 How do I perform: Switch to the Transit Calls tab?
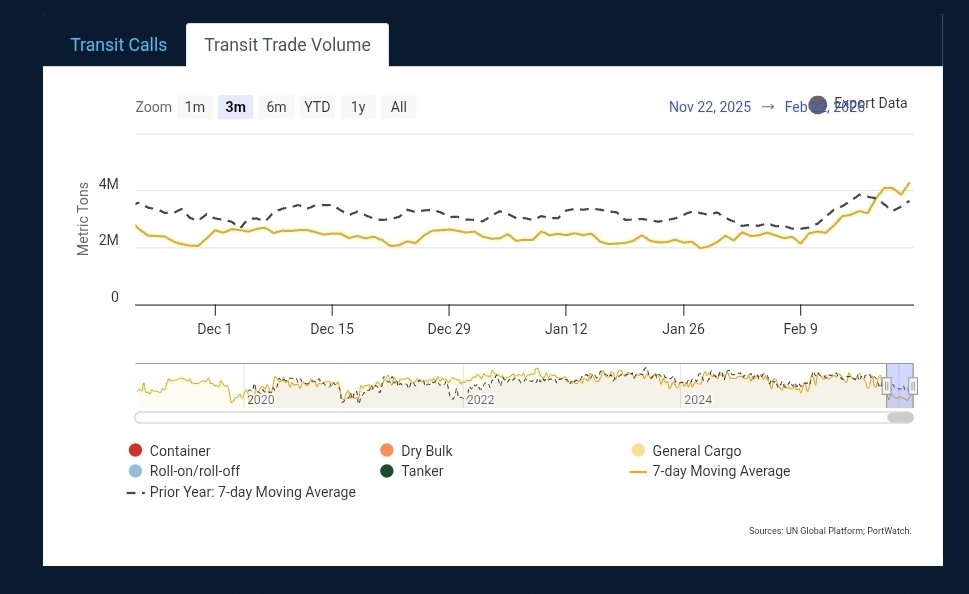tap(119, 45)
